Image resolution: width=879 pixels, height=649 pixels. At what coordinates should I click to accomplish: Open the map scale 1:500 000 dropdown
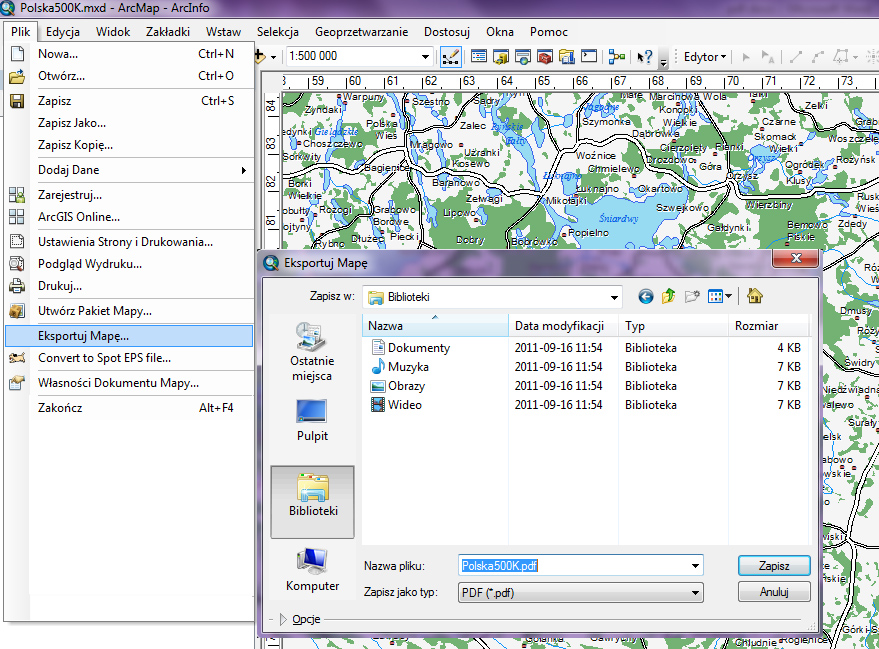click(x=425, y=57)
